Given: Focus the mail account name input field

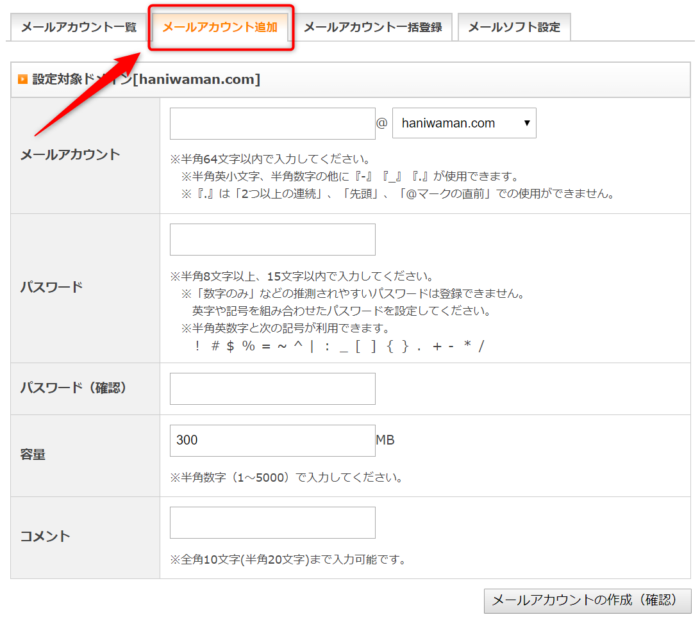Looking at the screenshot, I should [x=272, y=124].
